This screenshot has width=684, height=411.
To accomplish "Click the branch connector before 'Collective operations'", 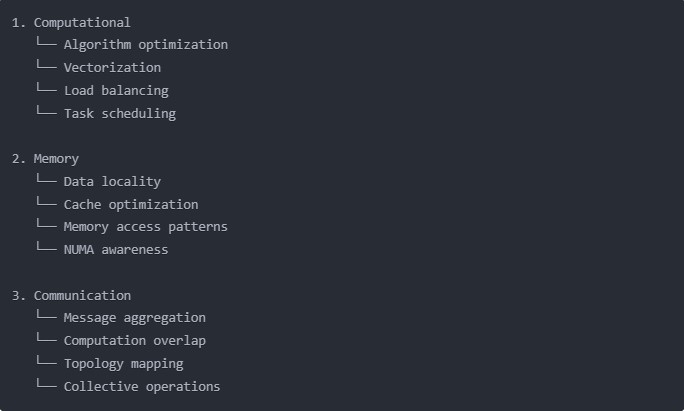I will pyautogui.click(x=46, y=384).
